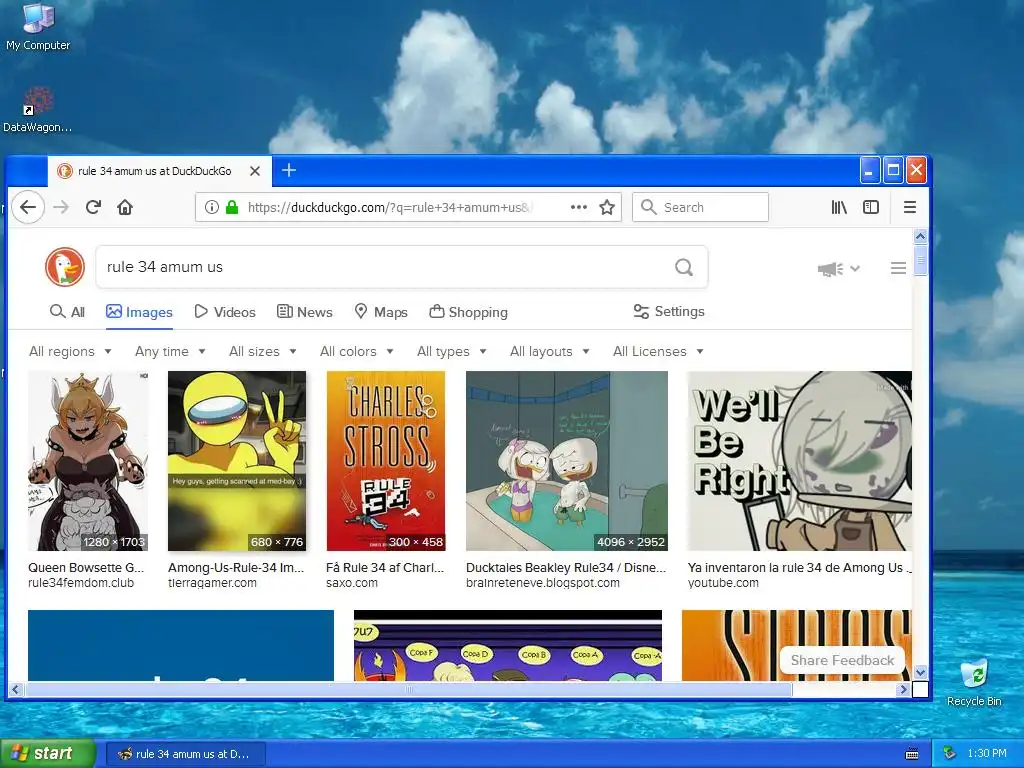
Task: Open the Firefox hamburger menu
Action: point(910,208)
